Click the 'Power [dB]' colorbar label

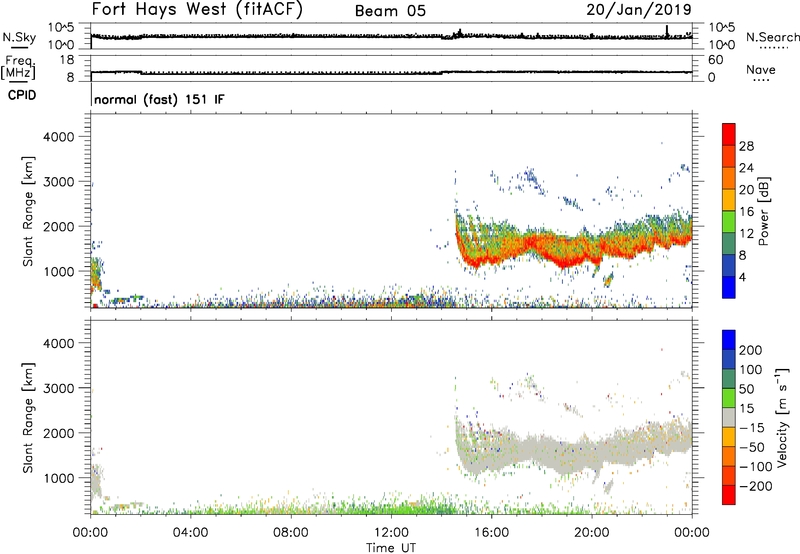pos(764,211)
